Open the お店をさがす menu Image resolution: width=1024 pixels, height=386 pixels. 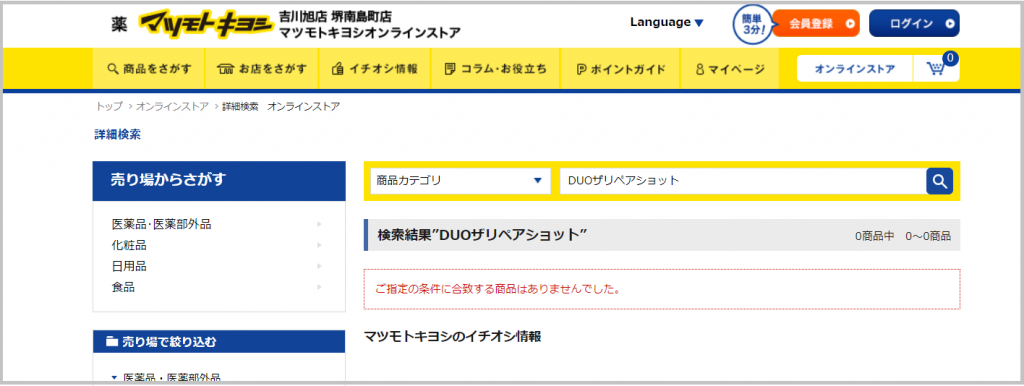click(x=262, y=69)
